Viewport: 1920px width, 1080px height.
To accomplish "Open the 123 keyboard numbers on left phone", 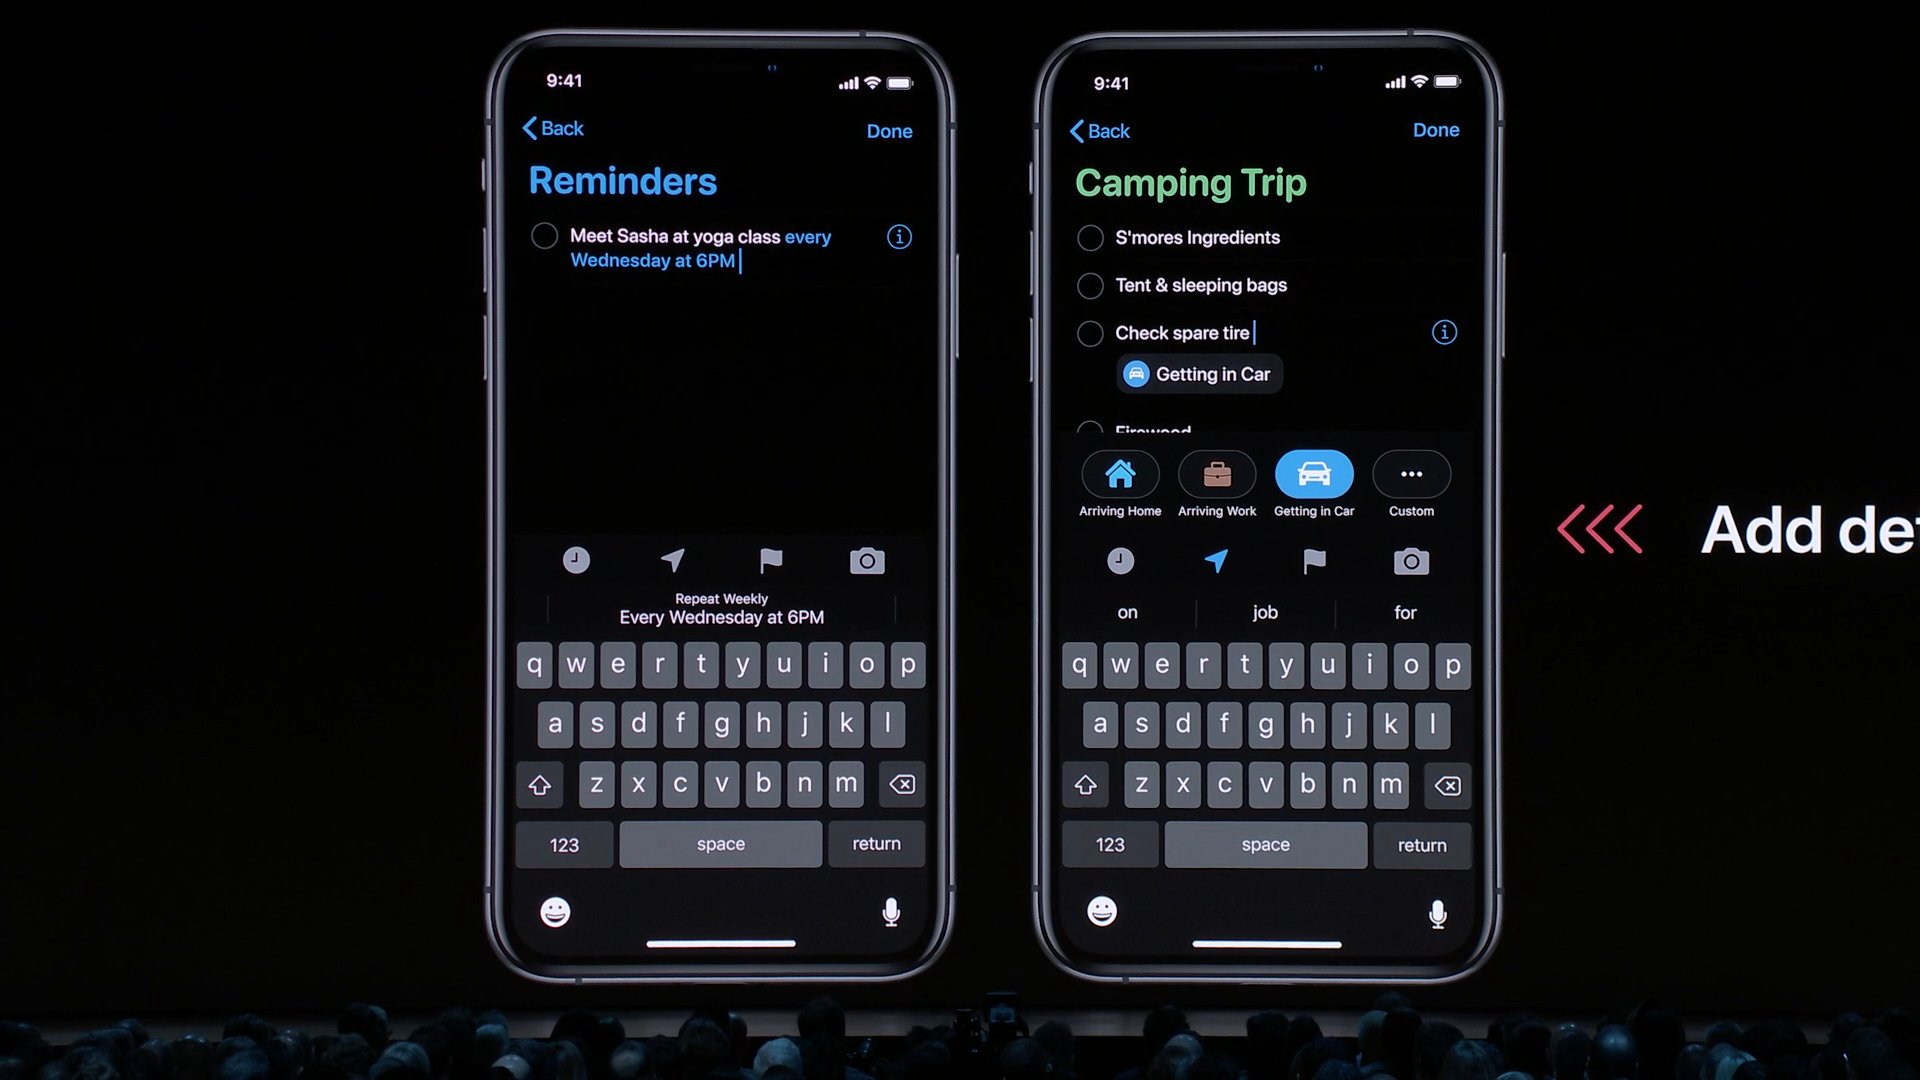I will pyautogui.click(x=563, y=843).
